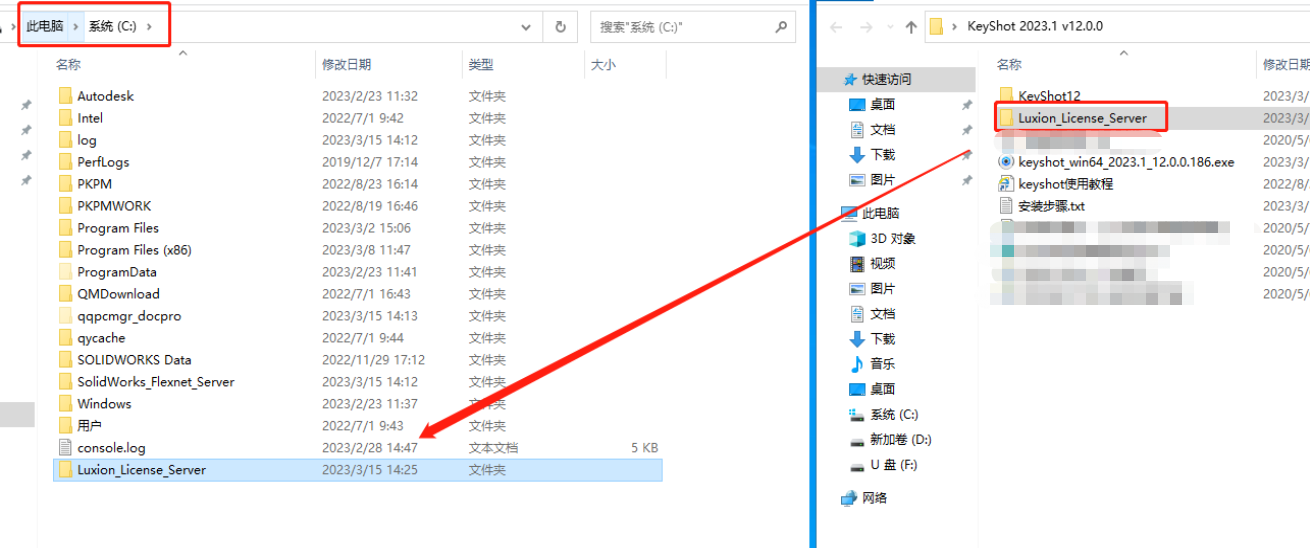1310x548 pixels.
Task: Click the PKPM folder icon
Action: 66,184
